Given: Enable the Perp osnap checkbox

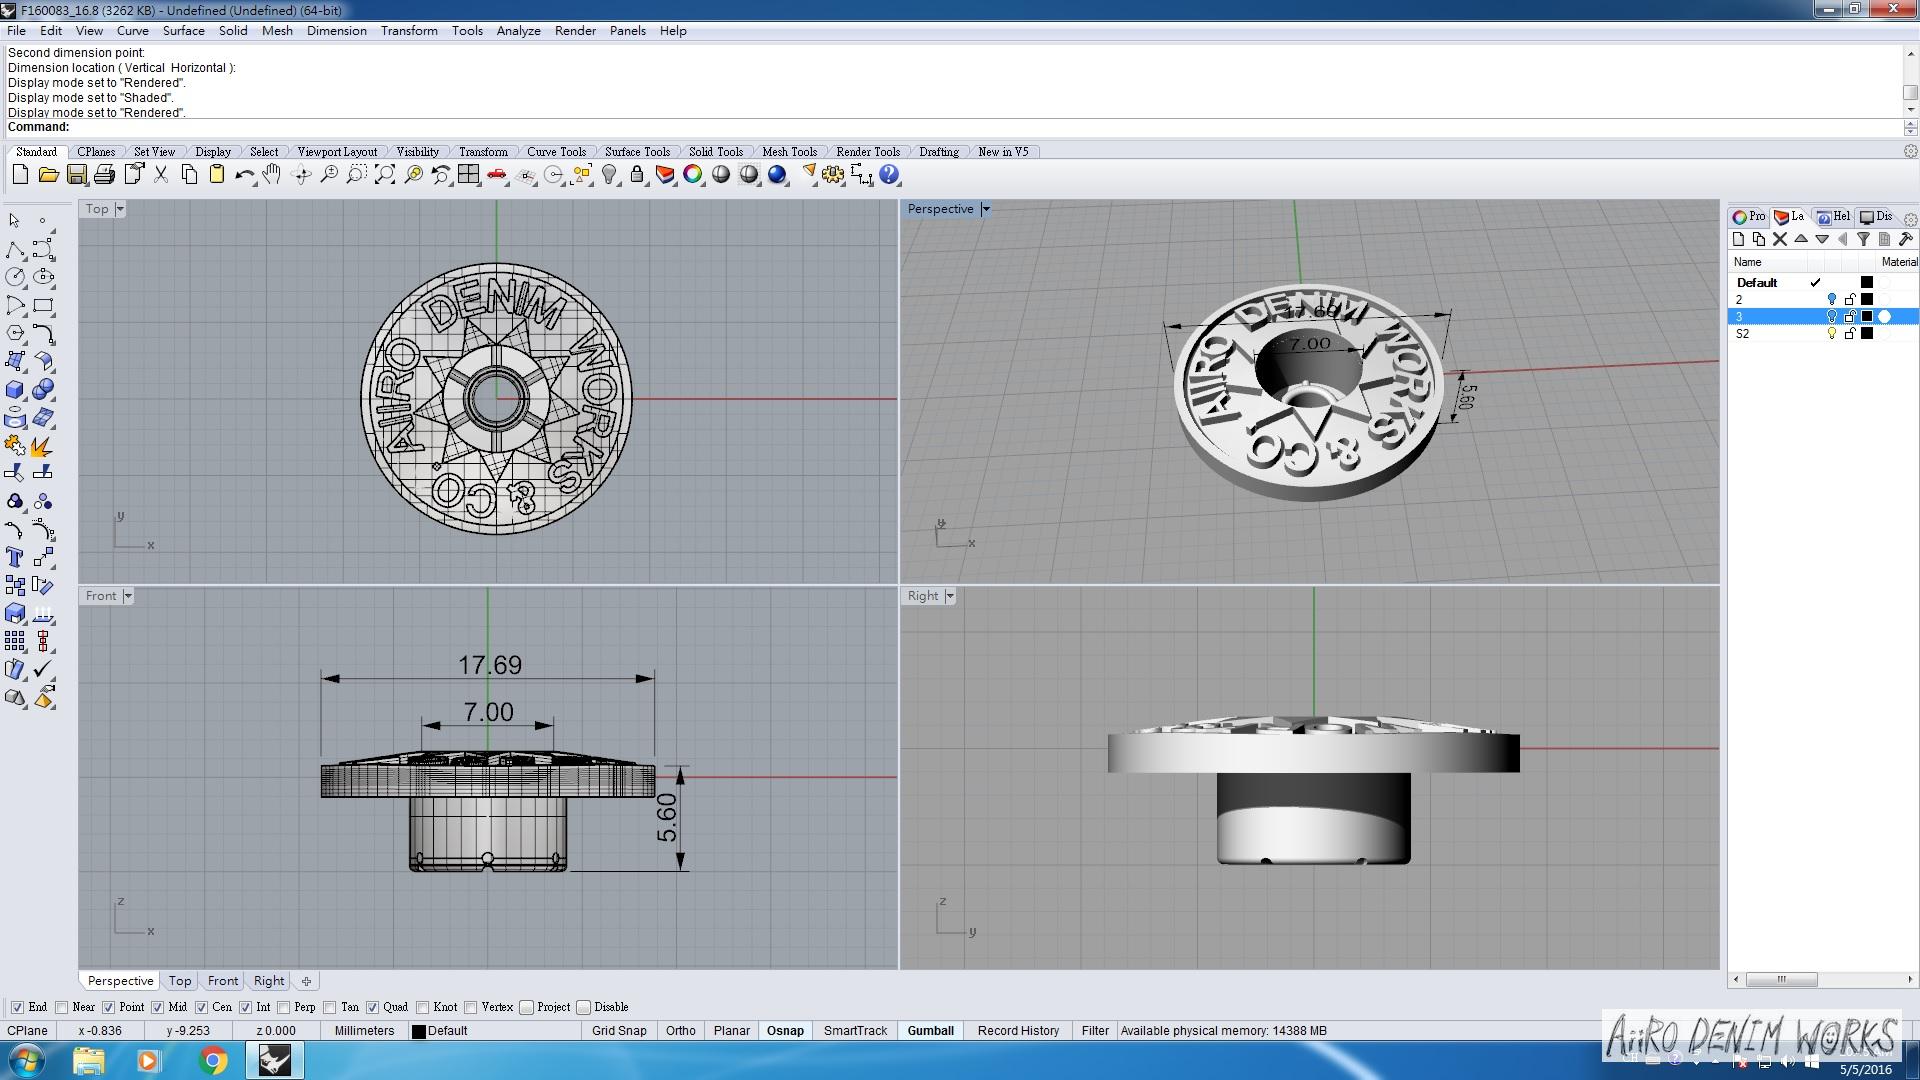Looking at the screenshot, I should pos(284,1007).
